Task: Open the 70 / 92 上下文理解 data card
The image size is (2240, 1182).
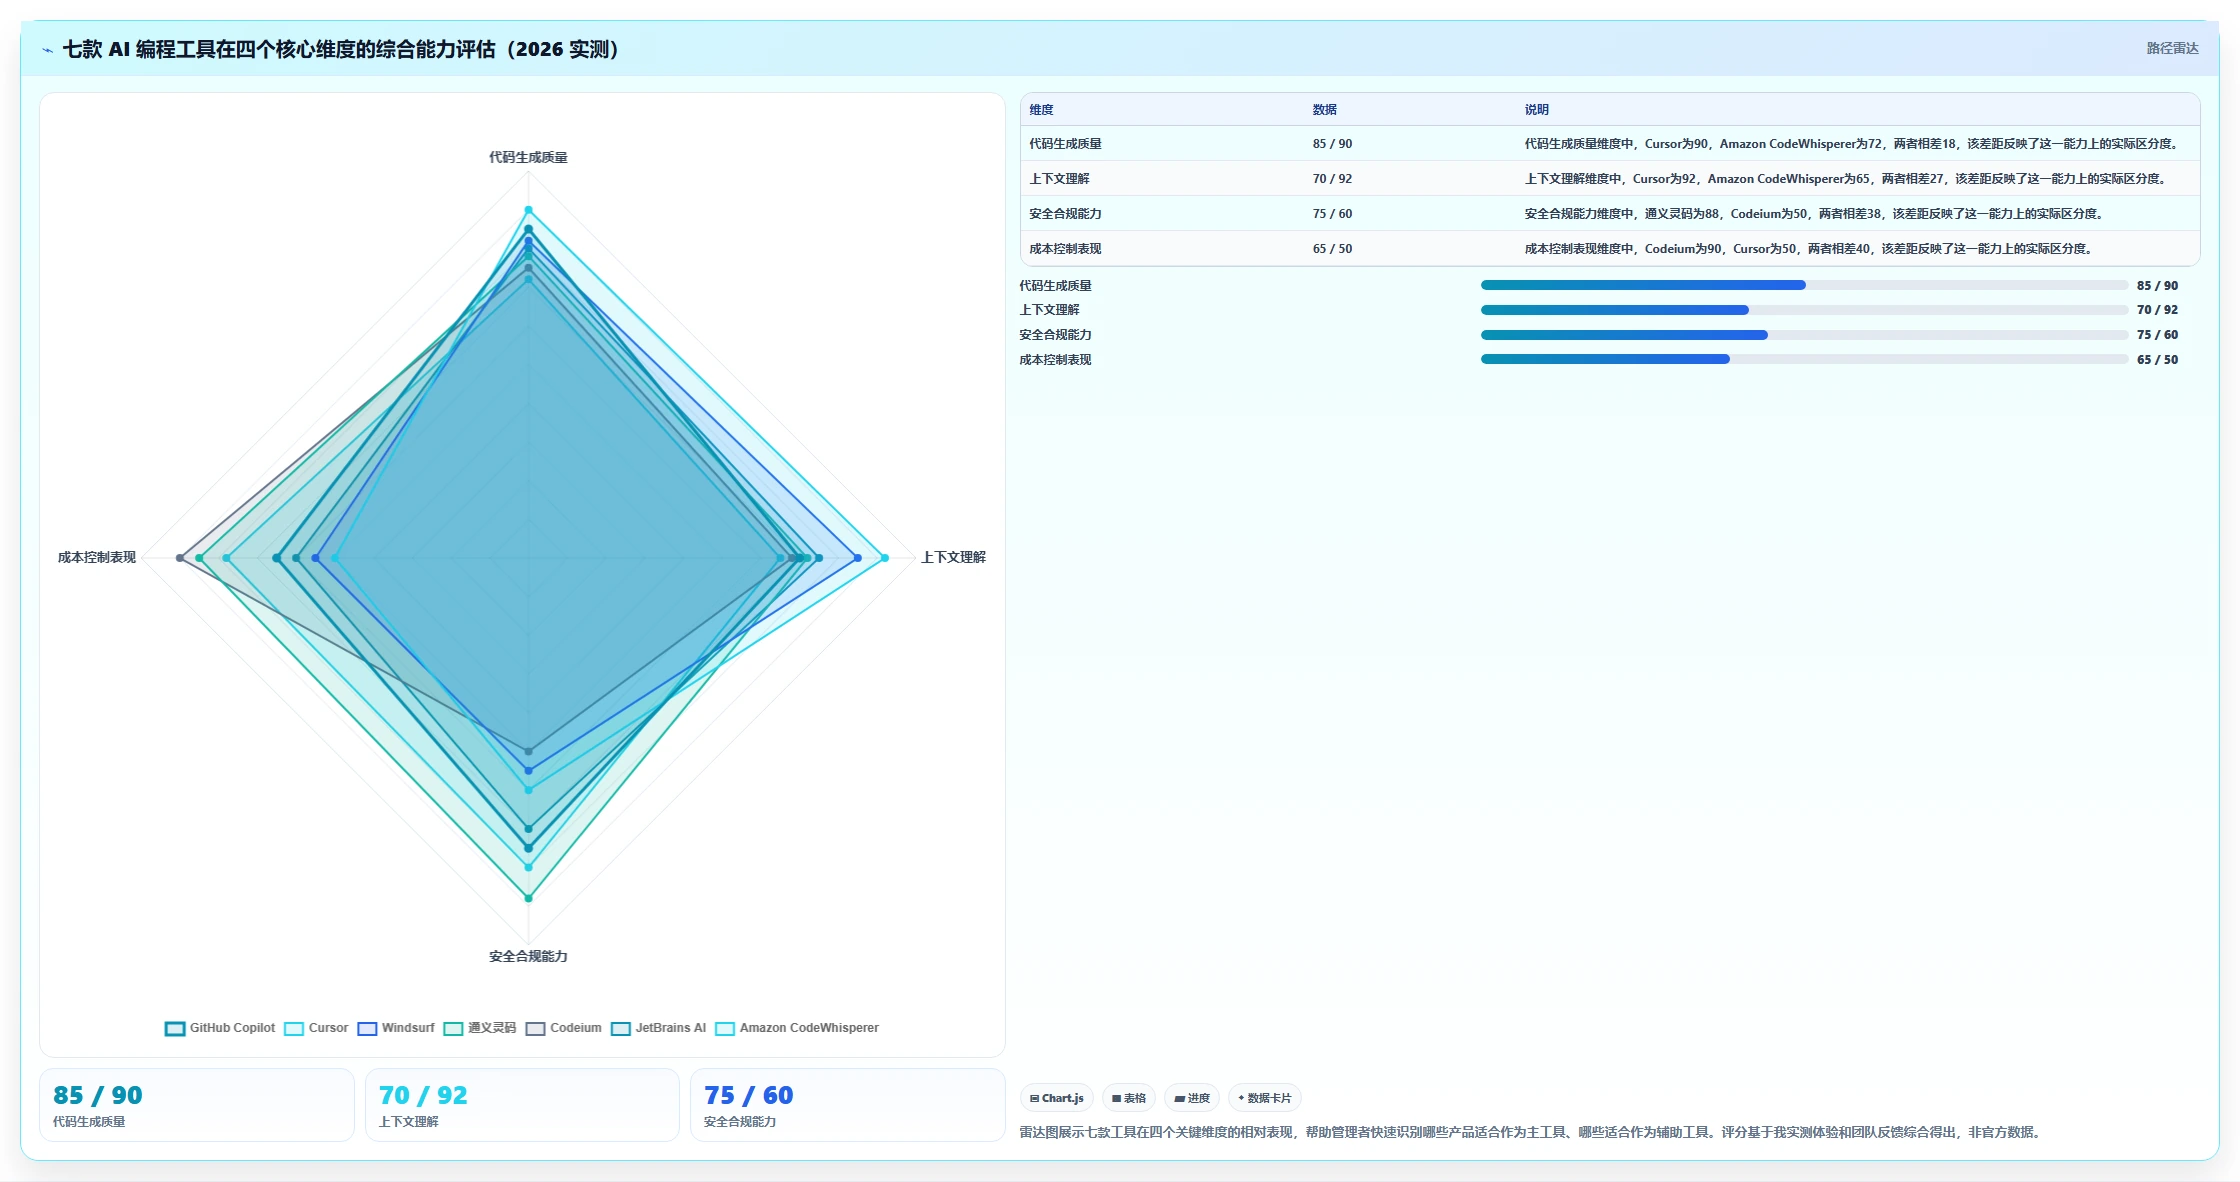Action: coord(522,1105)
